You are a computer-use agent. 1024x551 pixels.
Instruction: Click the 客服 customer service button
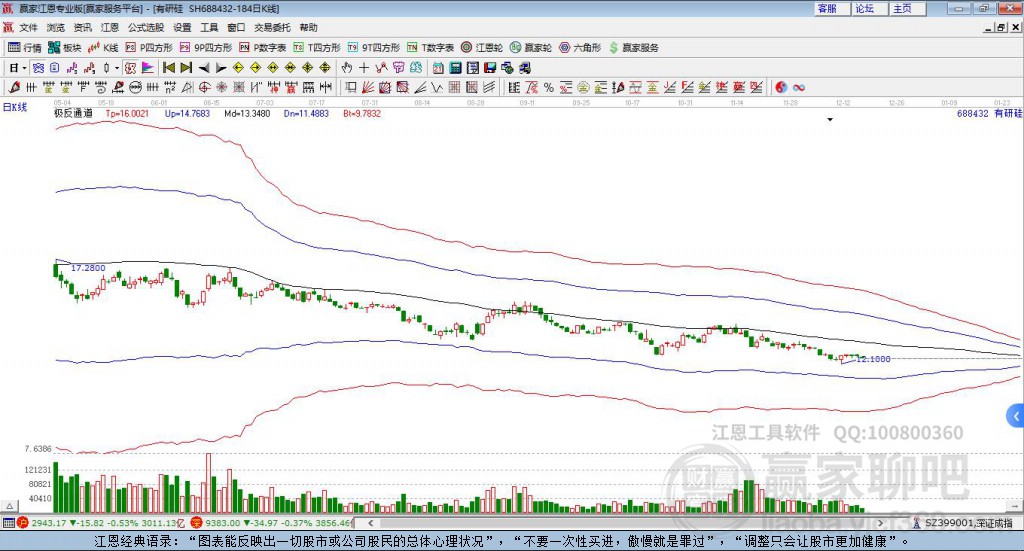coord(831,8)
